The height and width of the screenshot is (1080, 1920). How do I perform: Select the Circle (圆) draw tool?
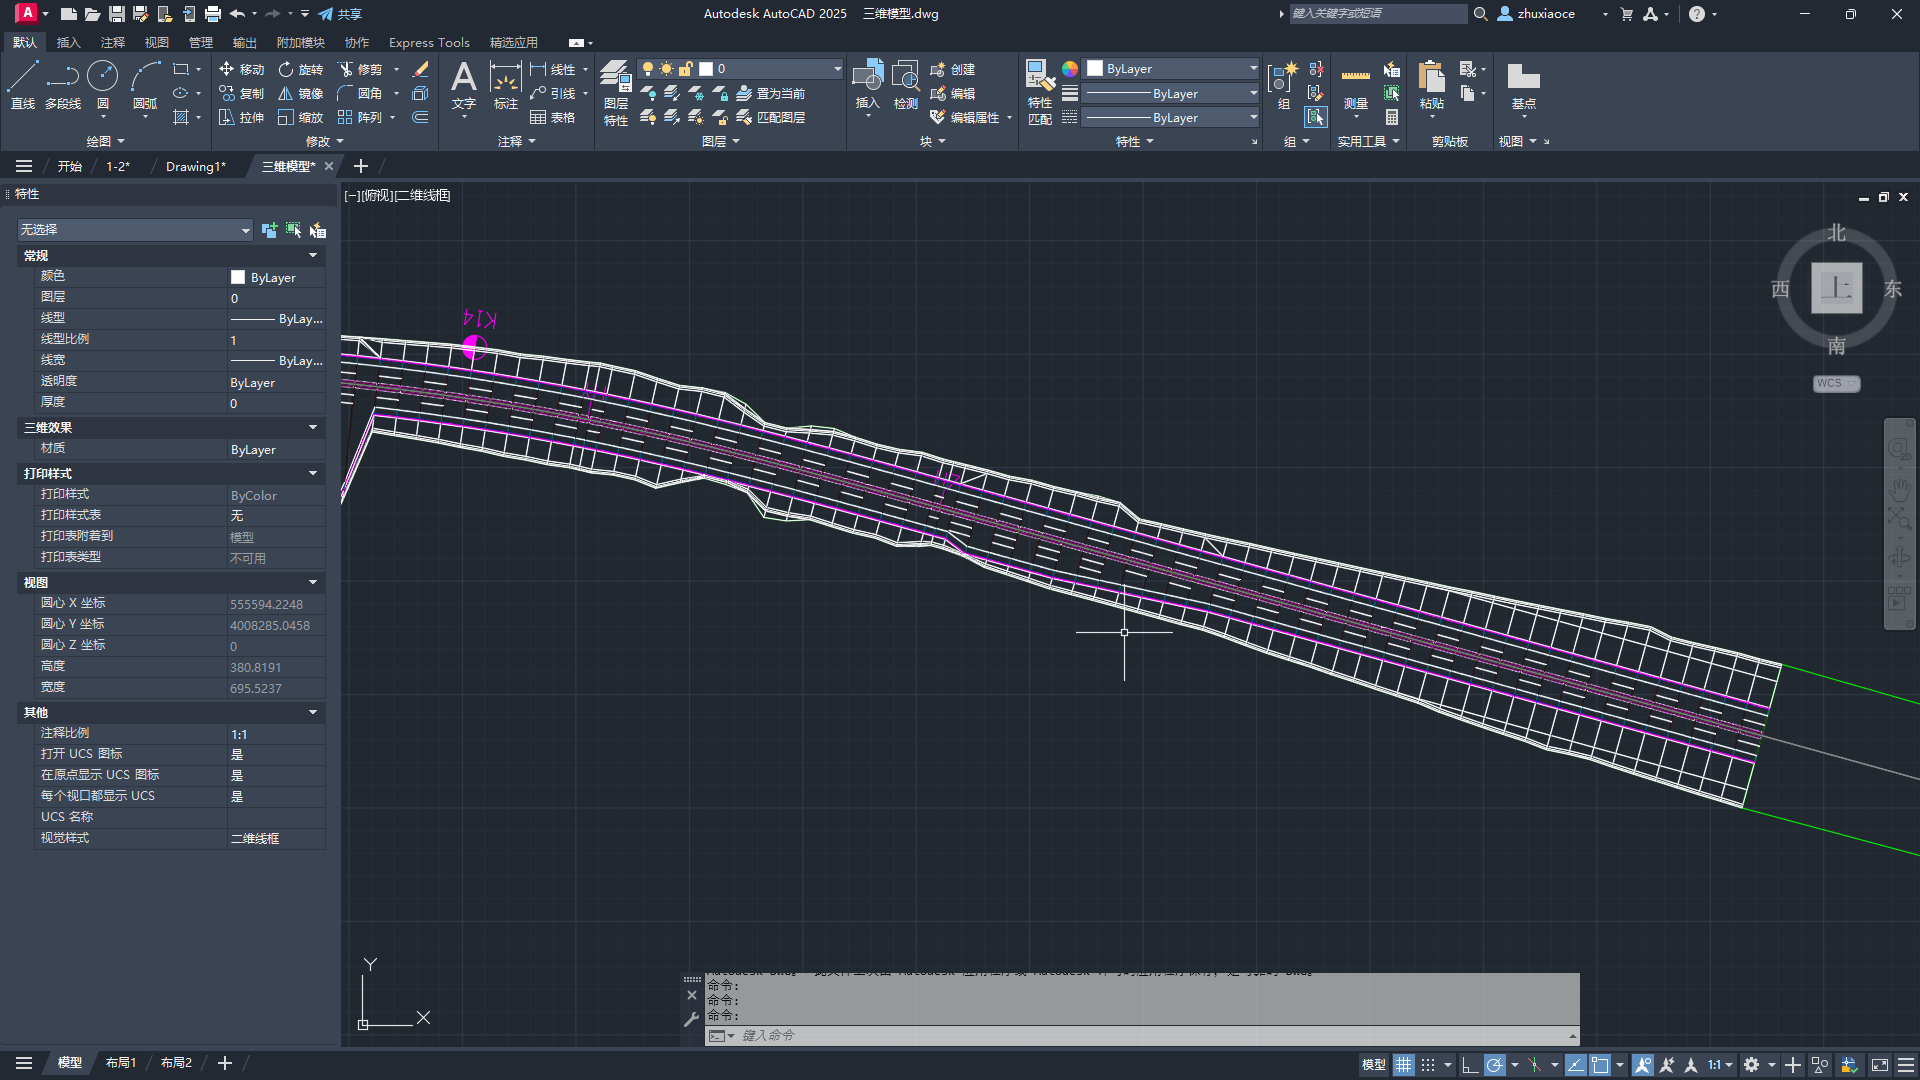point(102,83)
